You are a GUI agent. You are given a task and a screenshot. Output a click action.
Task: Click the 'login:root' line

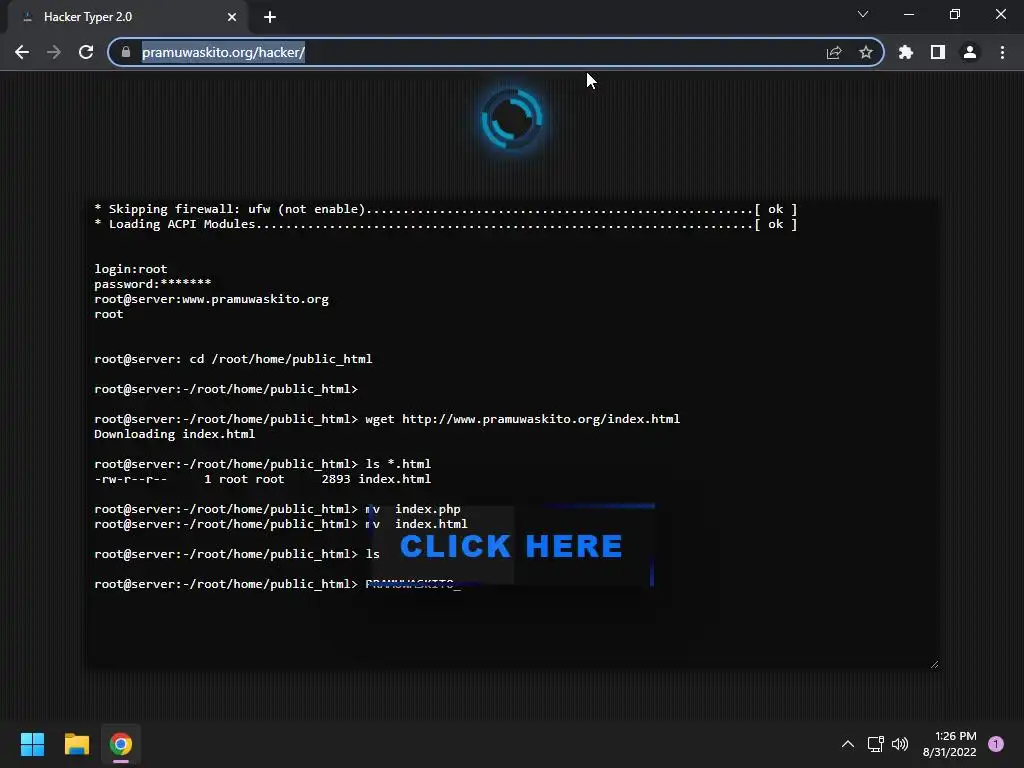(131, 269)
